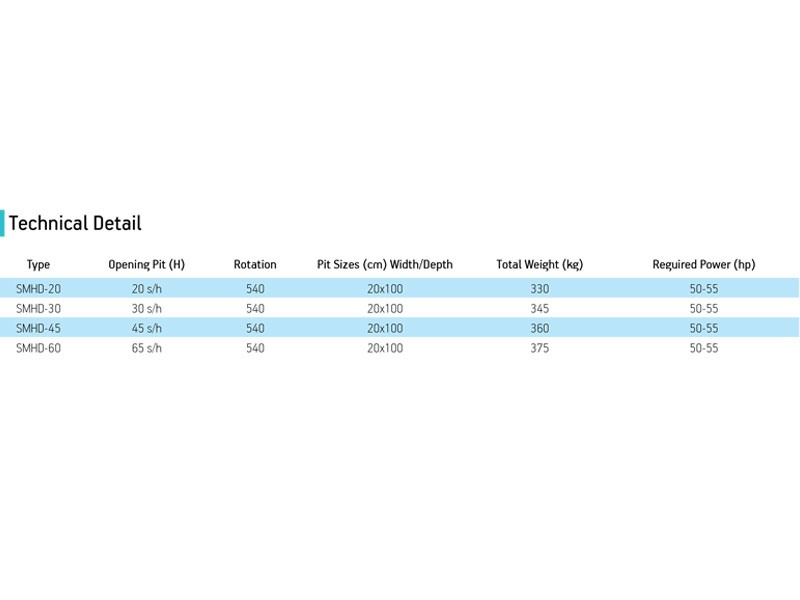Click the teal accent bar beside Technical Detail
The image size is (800, 600).
(x=3, y=223)
